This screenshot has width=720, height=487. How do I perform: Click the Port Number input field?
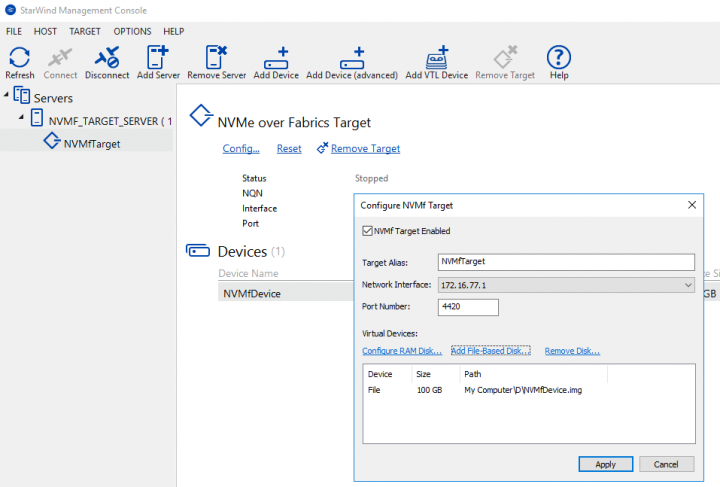point(468,307)
